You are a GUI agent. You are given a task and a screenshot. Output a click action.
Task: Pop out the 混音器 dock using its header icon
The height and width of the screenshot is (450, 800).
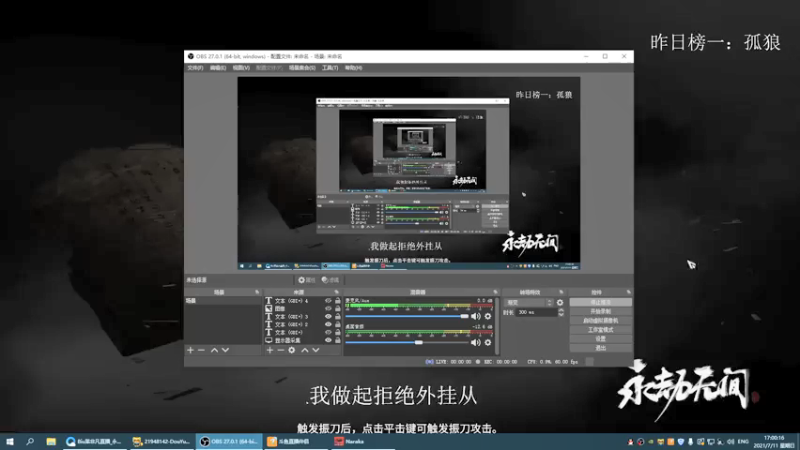[495, 292]
